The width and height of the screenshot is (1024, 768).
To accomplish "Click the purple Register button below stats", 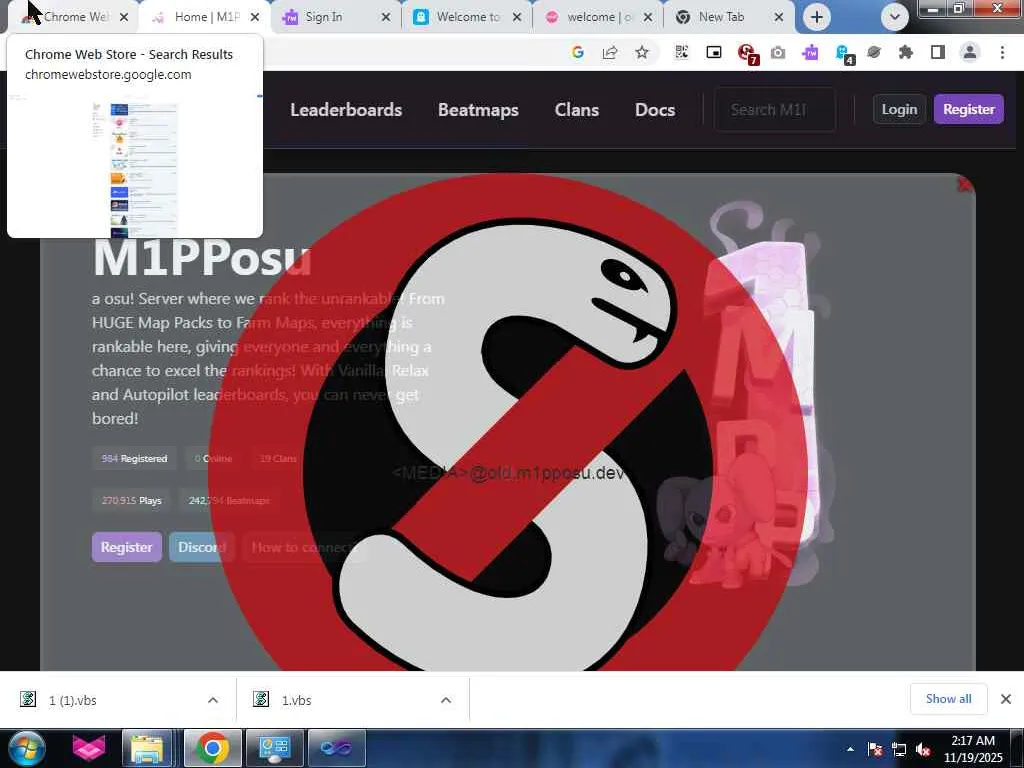I will click(127, 547).
